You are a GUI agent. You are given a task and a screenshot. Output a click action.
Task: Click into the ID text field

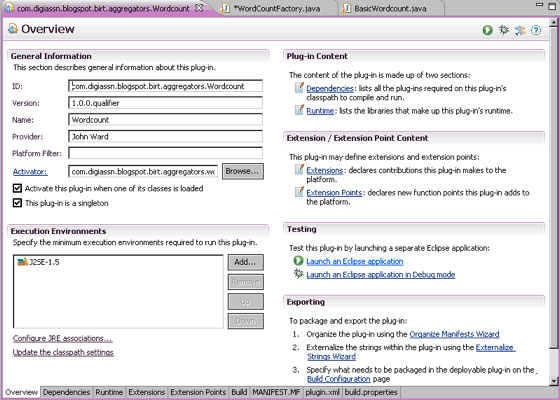[165, 86]
